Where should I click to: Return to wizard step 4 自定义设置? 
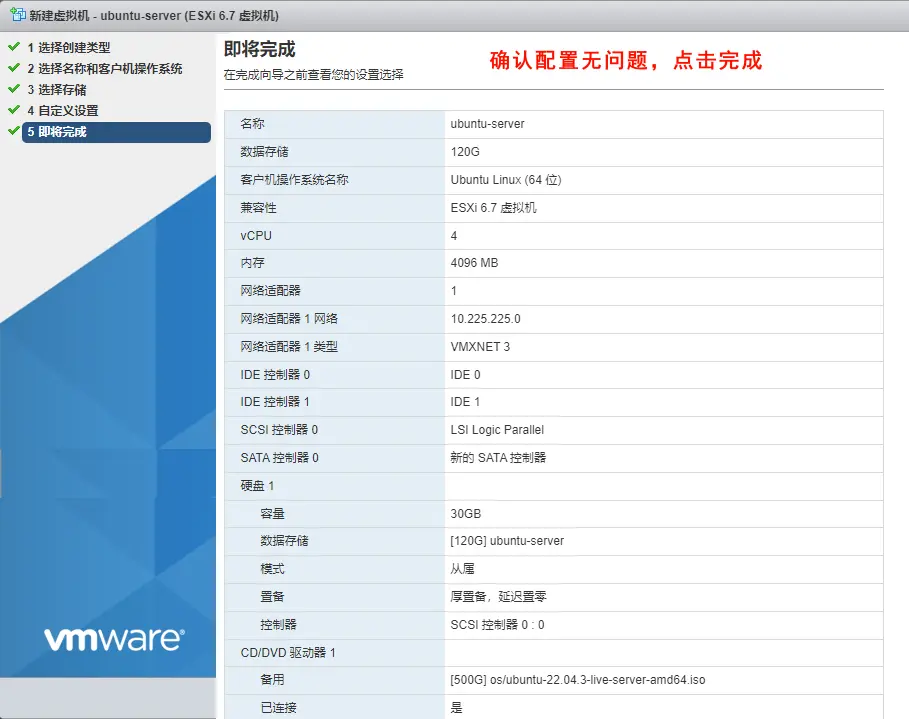pos(63,111)
